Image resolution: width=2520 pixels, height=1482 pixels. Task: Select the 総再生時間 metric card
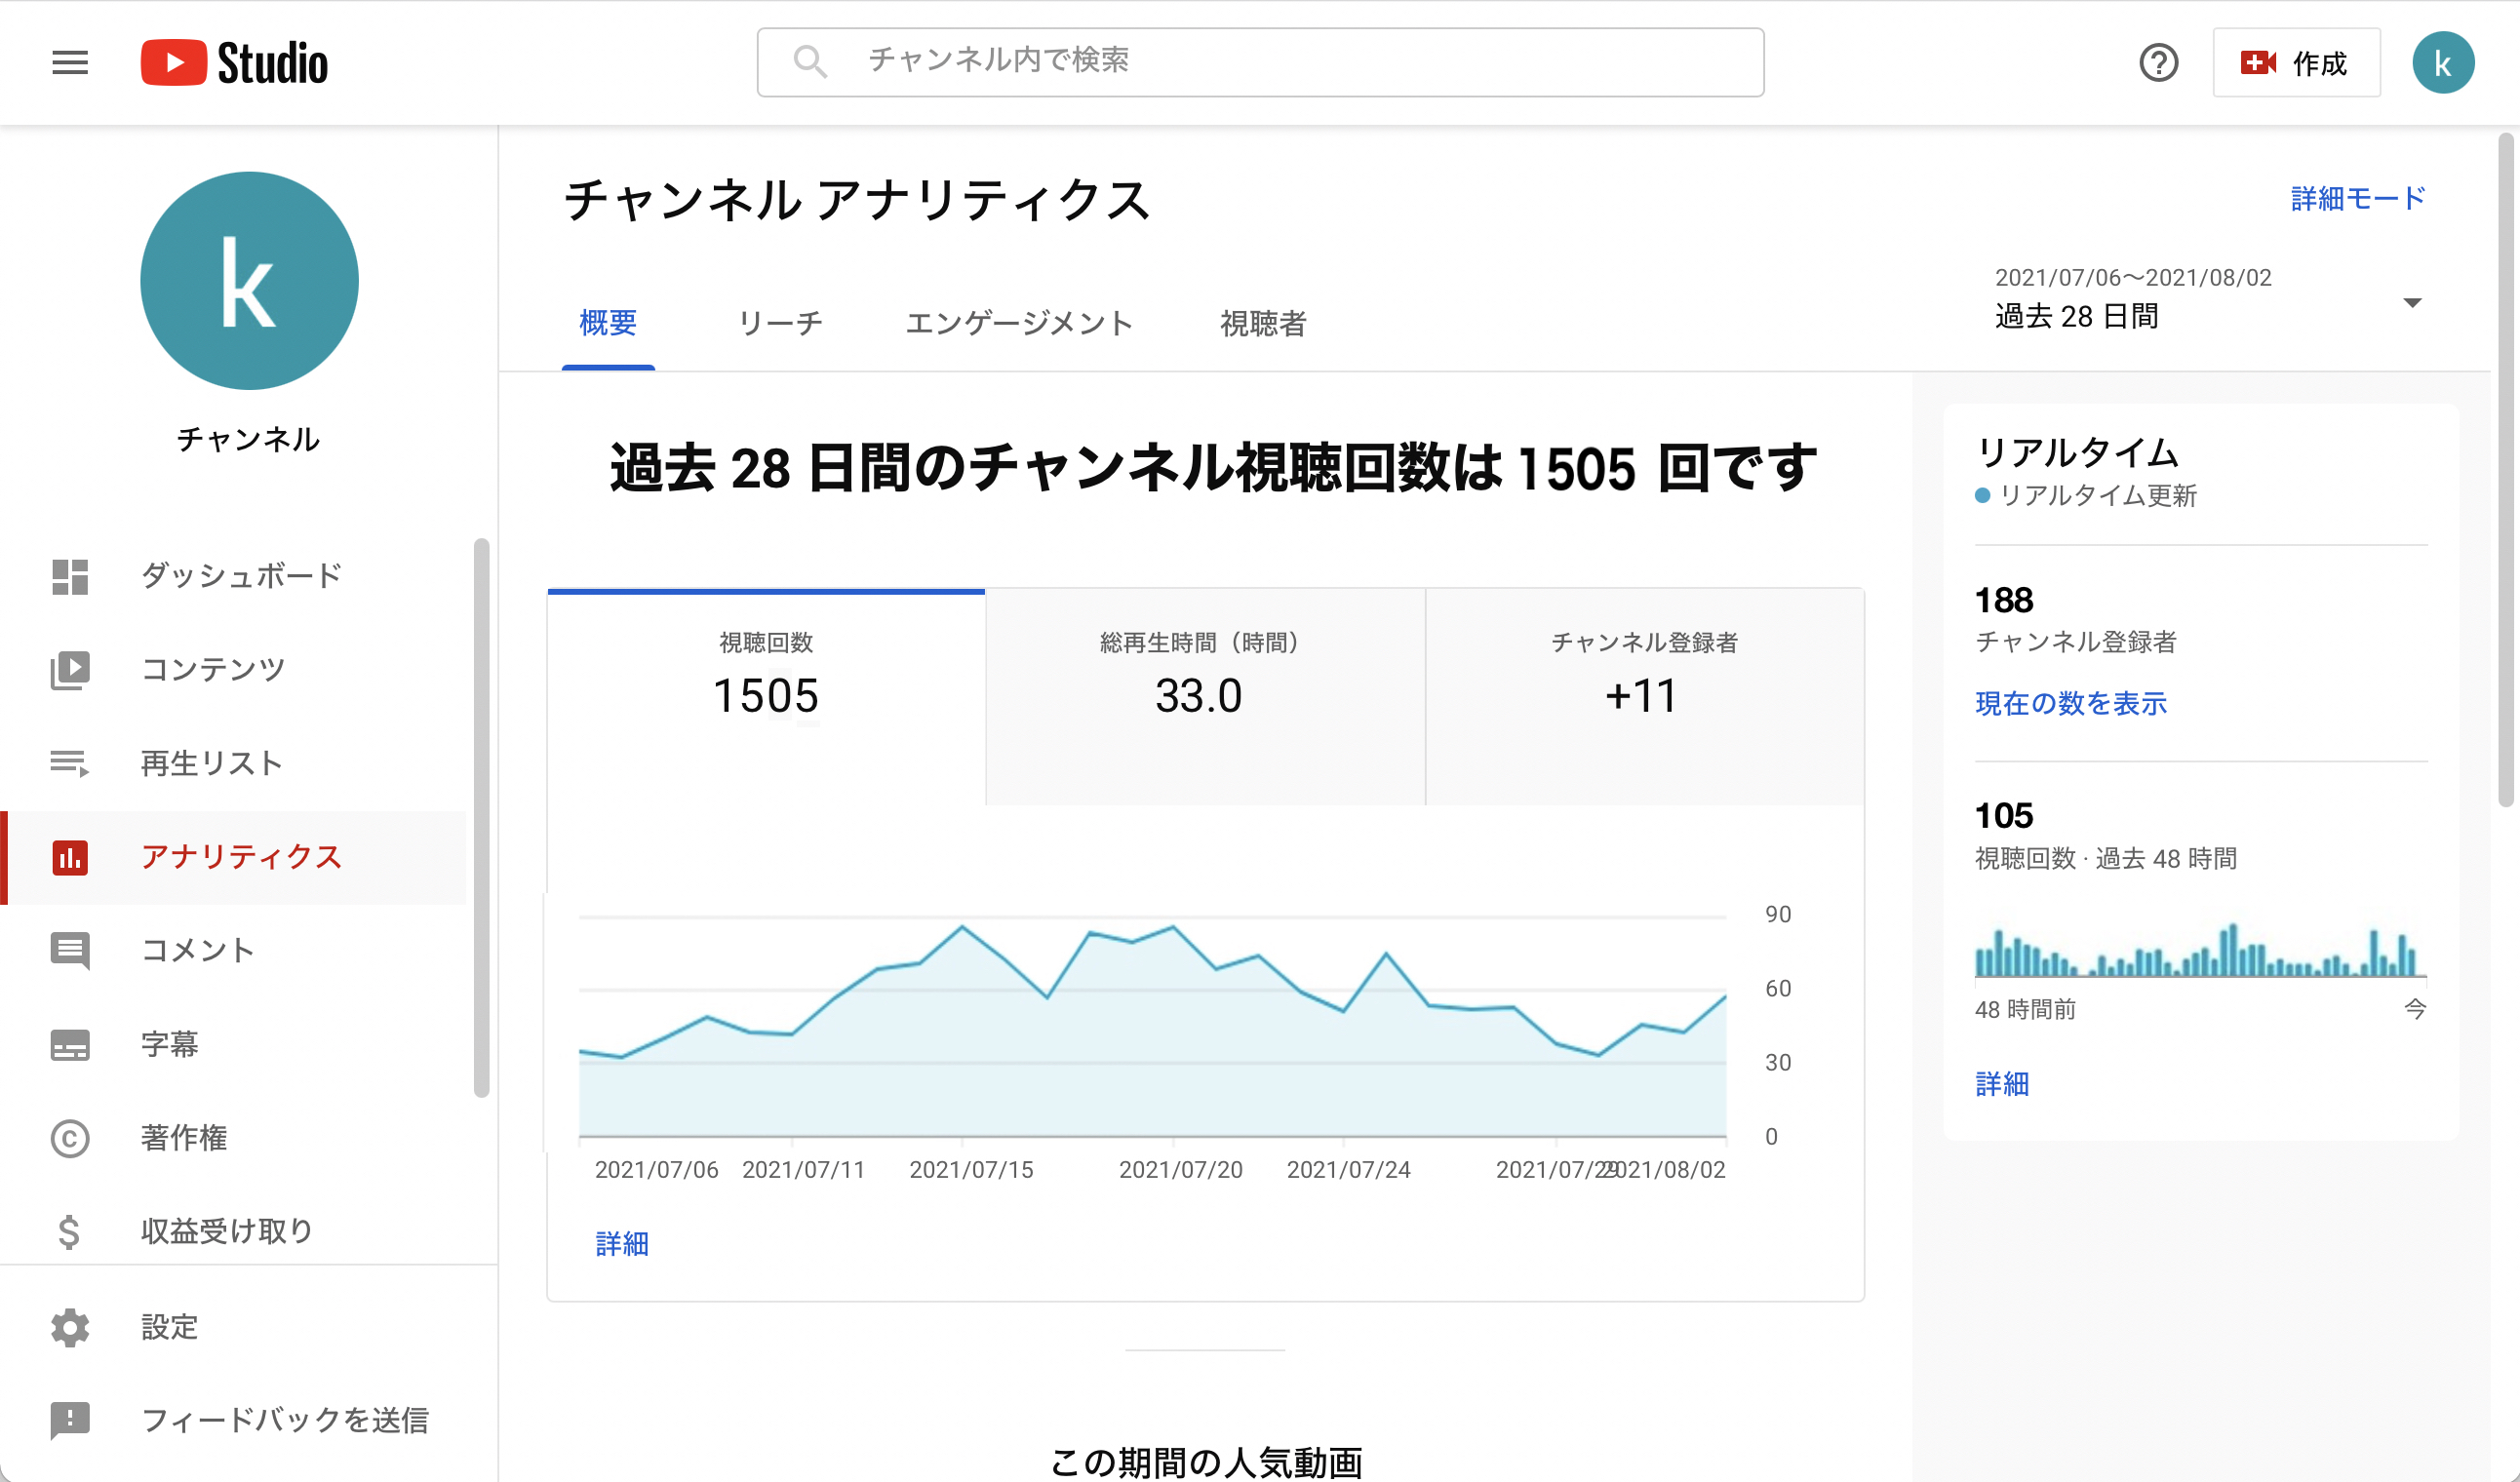pyautogui.click(x=1205, y=697)
